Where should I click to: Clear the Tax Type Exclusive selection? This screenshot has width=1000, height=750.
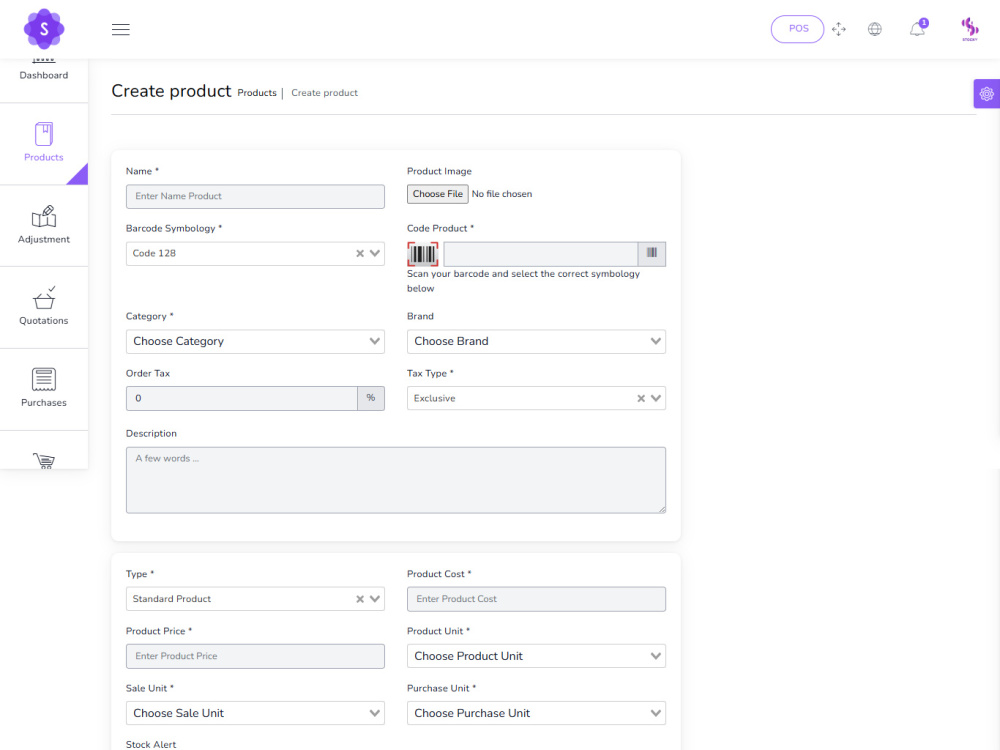[x=641, y=399]
